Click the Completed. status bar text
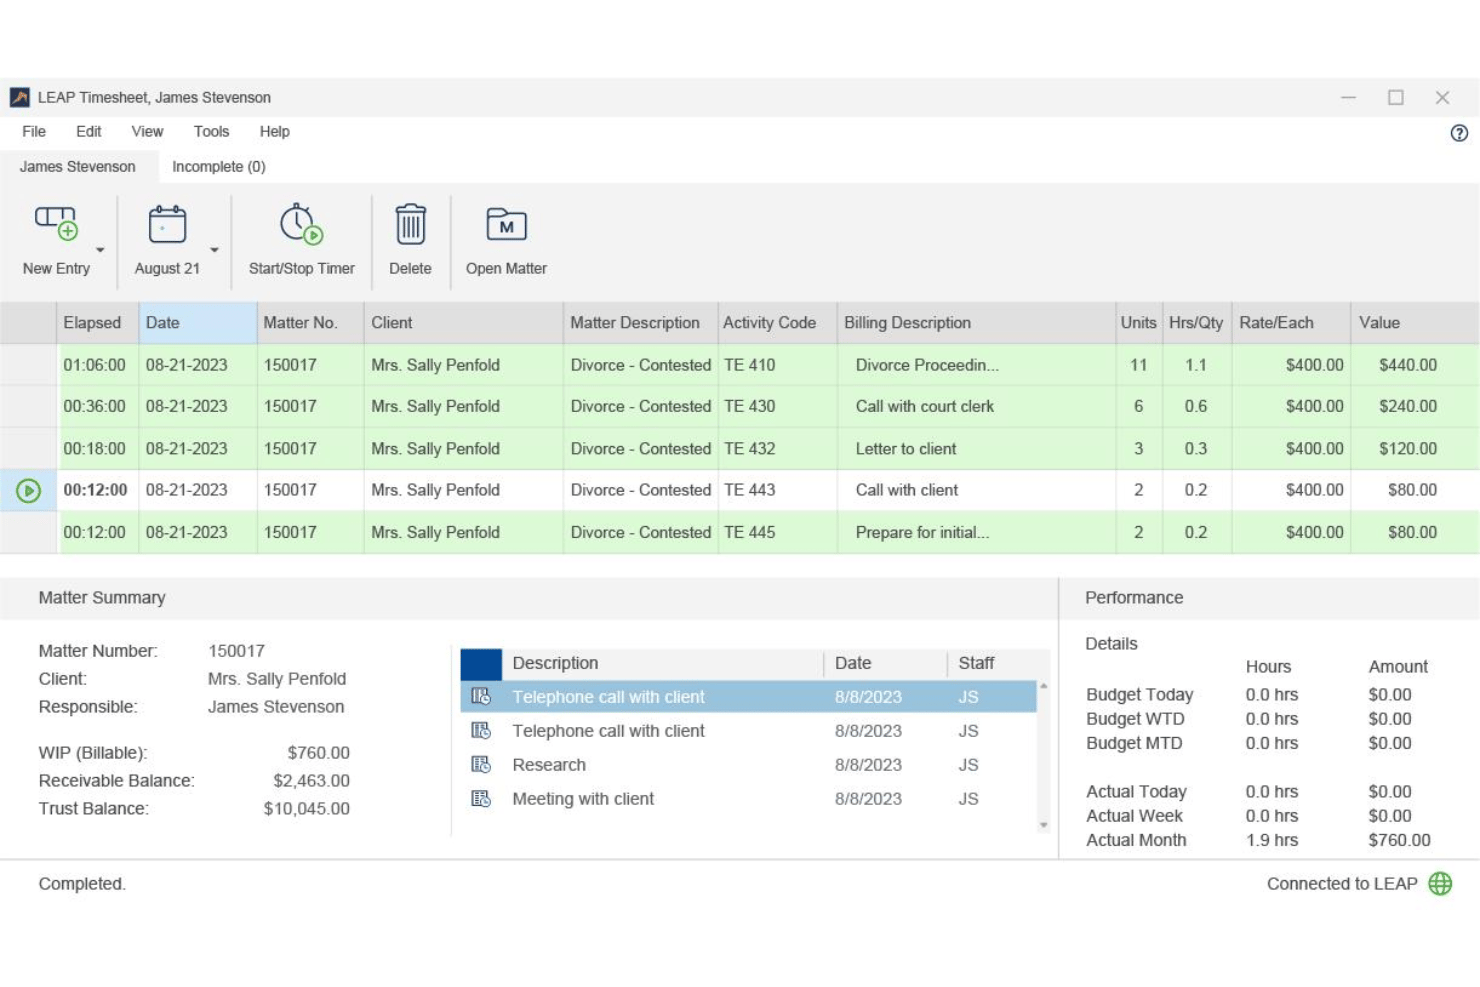Viewport: 1480px width, 987px height. tap(82, 884)
